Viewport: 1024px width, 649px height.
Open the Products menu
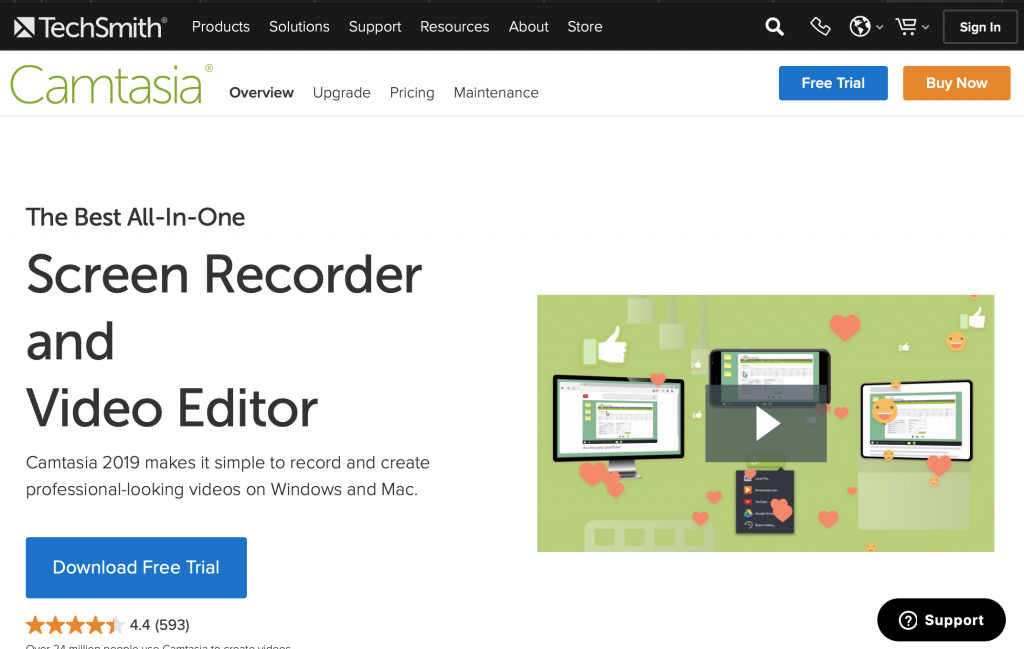coord(221,27)
